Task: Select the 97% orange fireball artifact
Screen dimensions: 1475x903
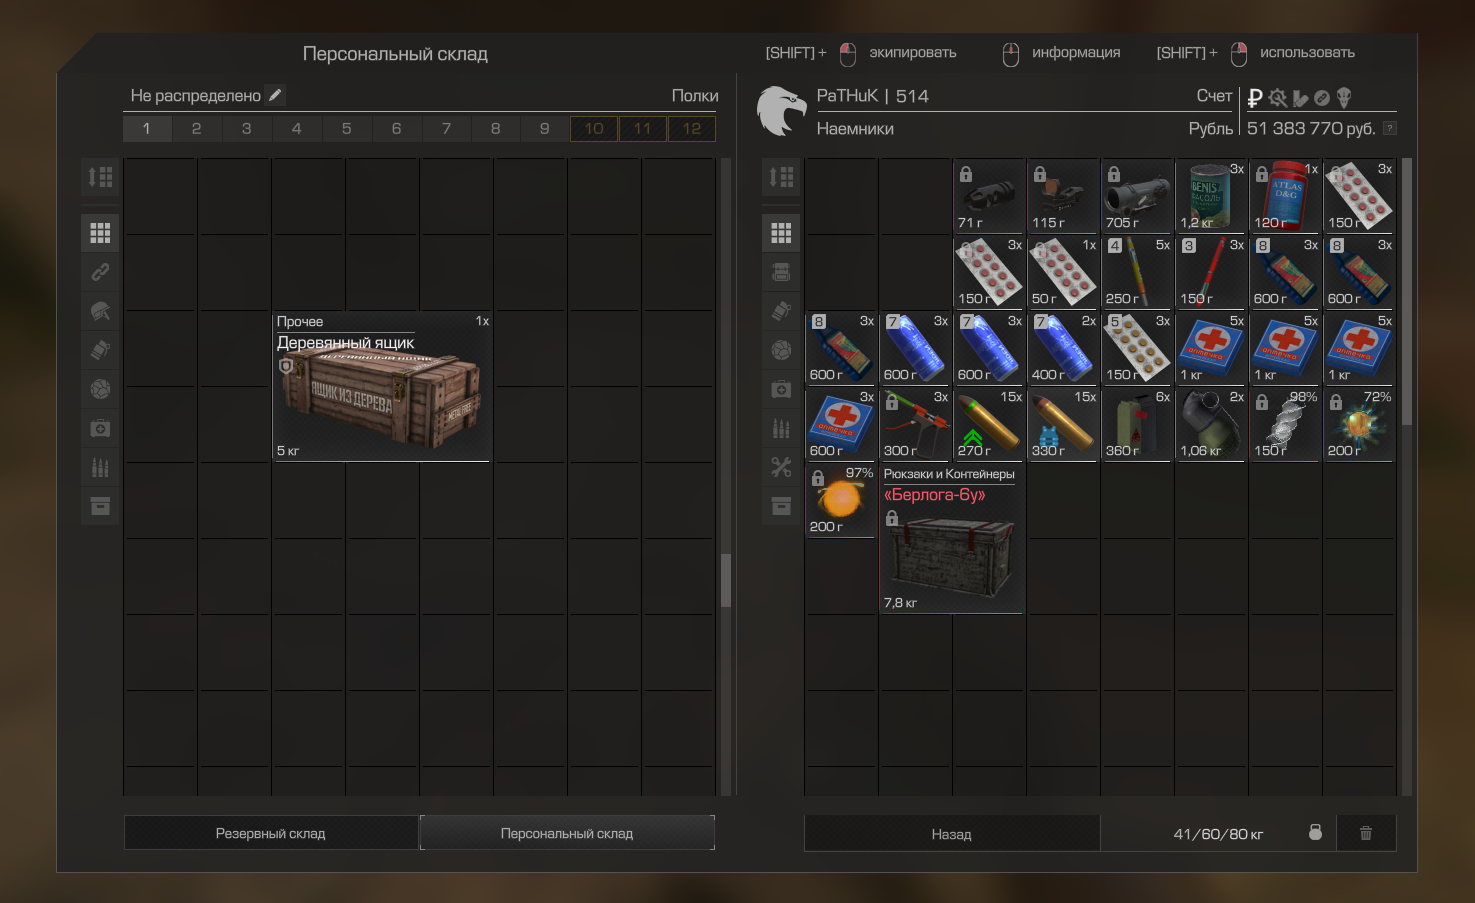Action: (x=841, y=500)
